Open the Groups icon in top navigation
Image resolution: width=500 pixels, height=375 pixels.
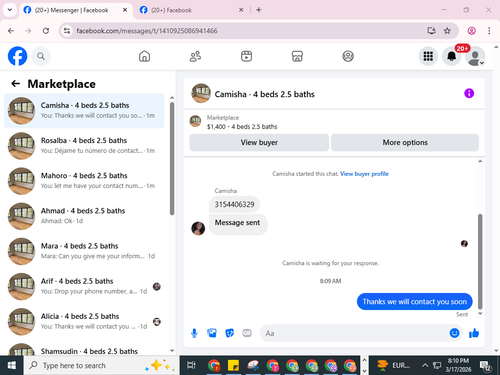click(348, 56)
